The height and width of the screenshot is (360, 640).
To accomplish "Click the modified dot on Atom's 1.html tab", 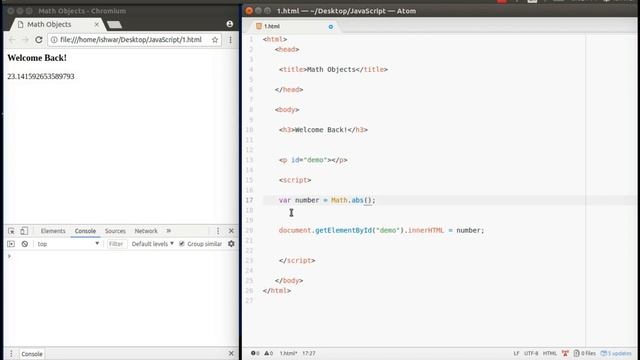I will (x=331, y=27).
